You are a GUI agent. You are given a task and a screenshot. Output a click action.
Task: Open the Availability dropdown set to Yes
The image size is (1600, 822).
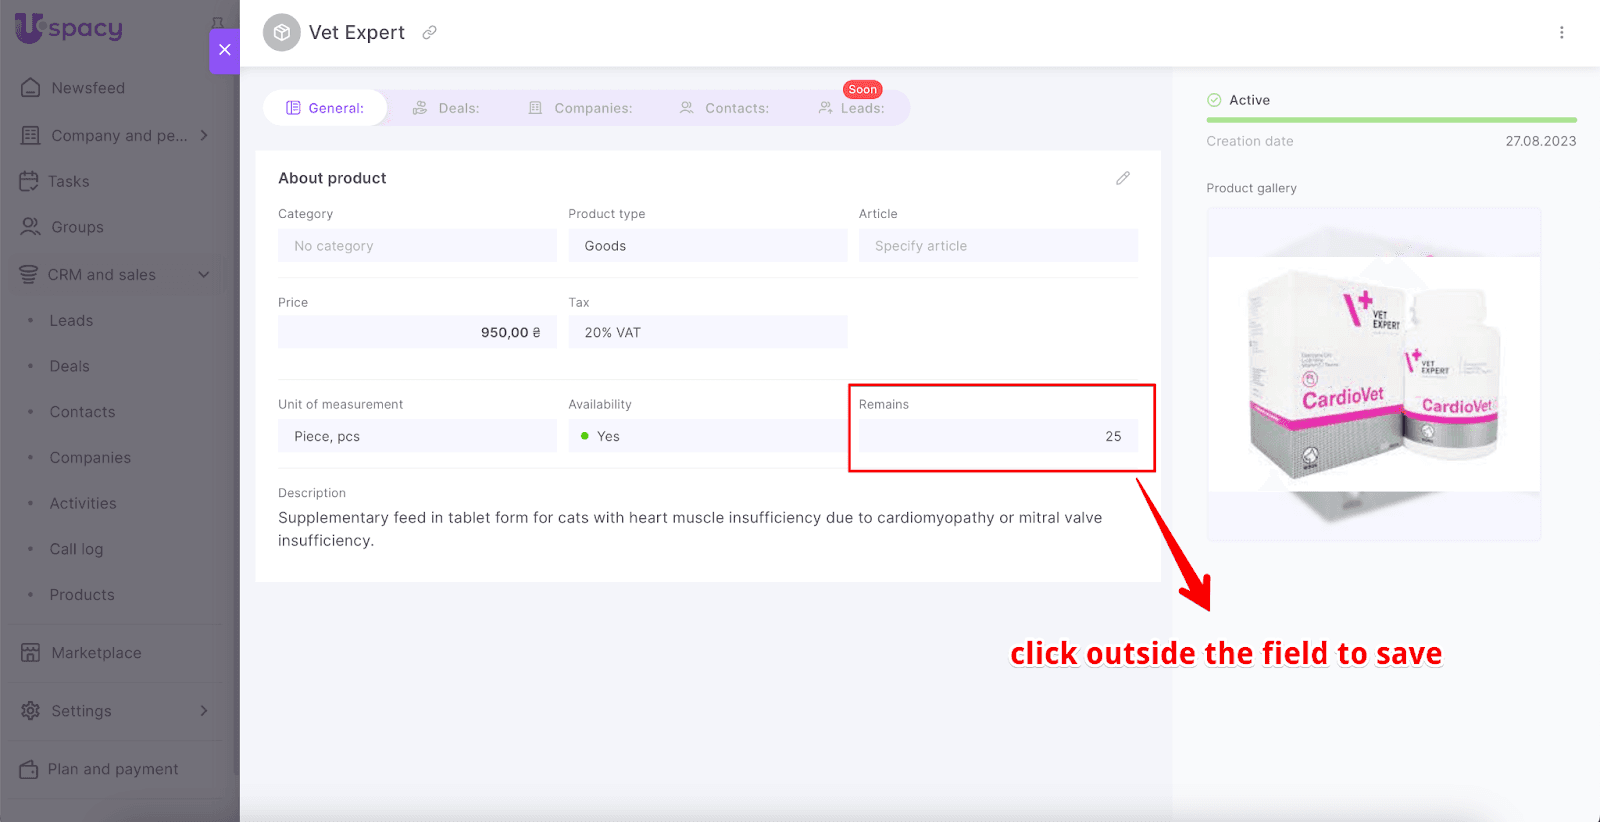706,436
